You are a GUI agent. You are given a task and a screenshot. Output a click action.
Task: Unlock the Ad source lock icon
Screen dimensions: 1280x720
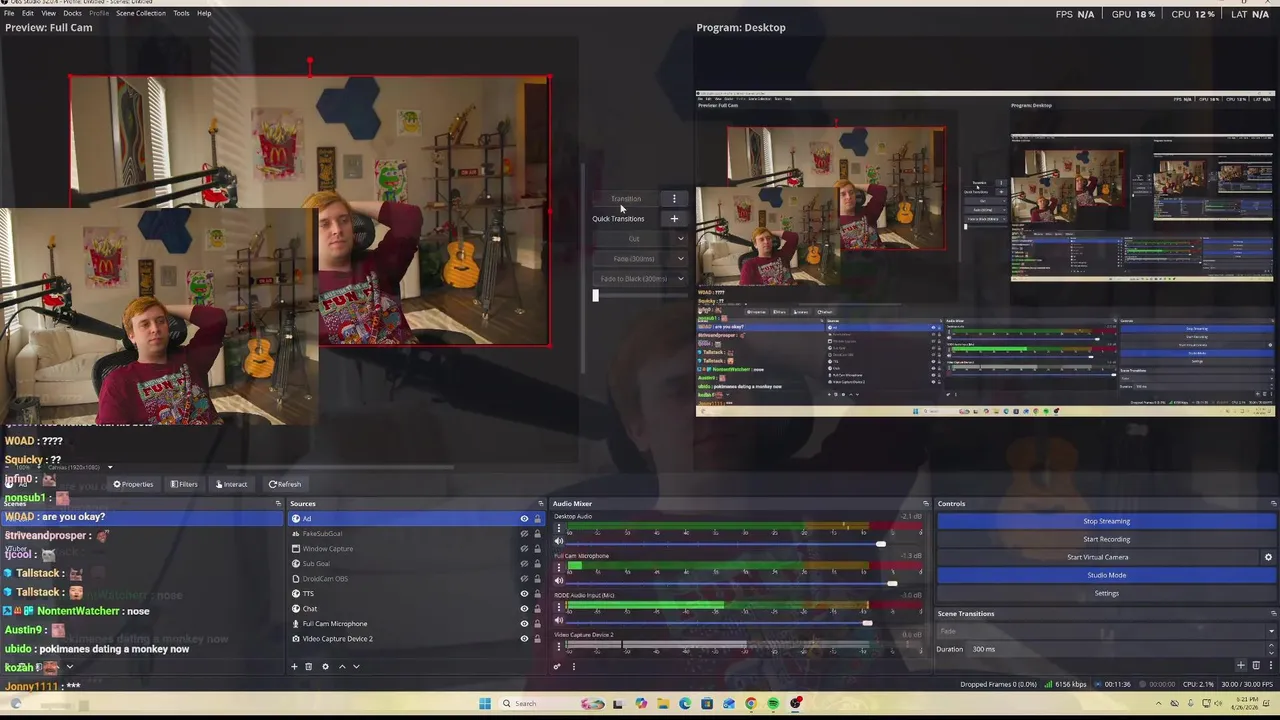(537, 519)
